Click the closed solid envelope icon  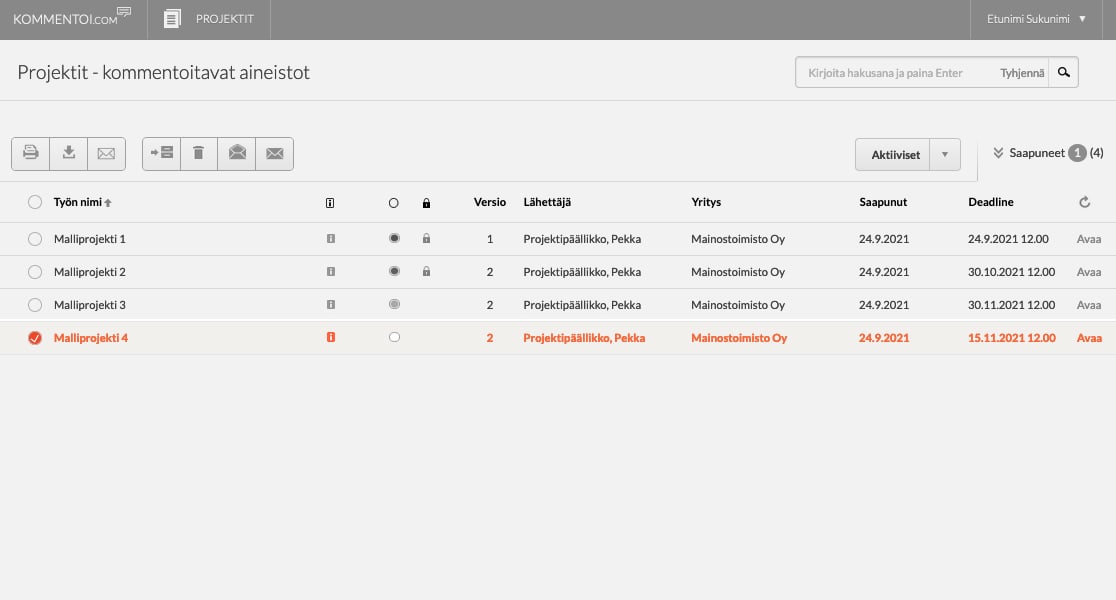click(274, 153)
